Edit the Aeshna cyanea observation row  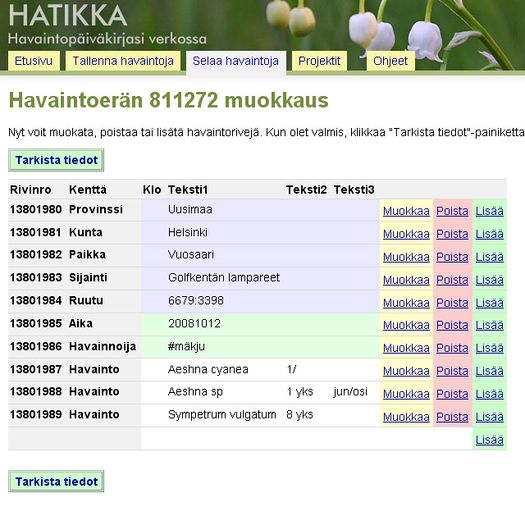(406, 371)
